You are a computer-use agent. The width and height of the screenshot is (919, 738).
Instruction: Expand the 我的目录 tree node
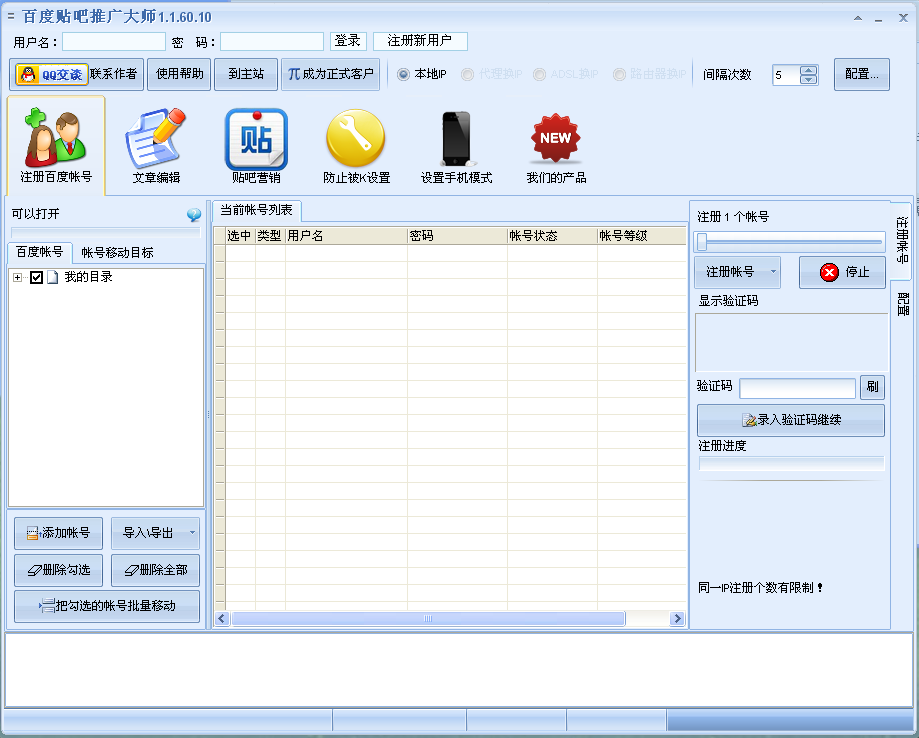click(17, 277)
